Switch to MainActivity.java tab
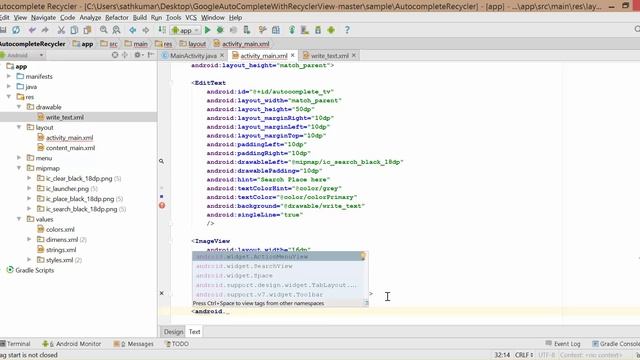The image size is (640, 360). click(x=193, y=56)
